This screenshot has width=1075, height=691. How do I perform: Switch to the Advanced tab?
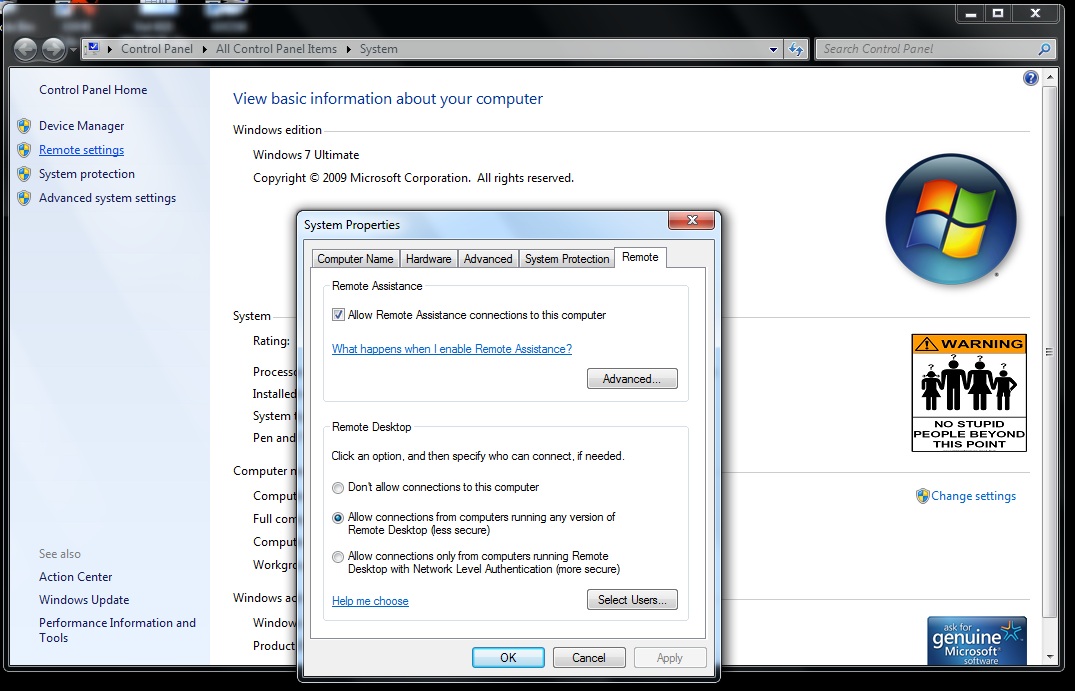click(x=488, y=259)
